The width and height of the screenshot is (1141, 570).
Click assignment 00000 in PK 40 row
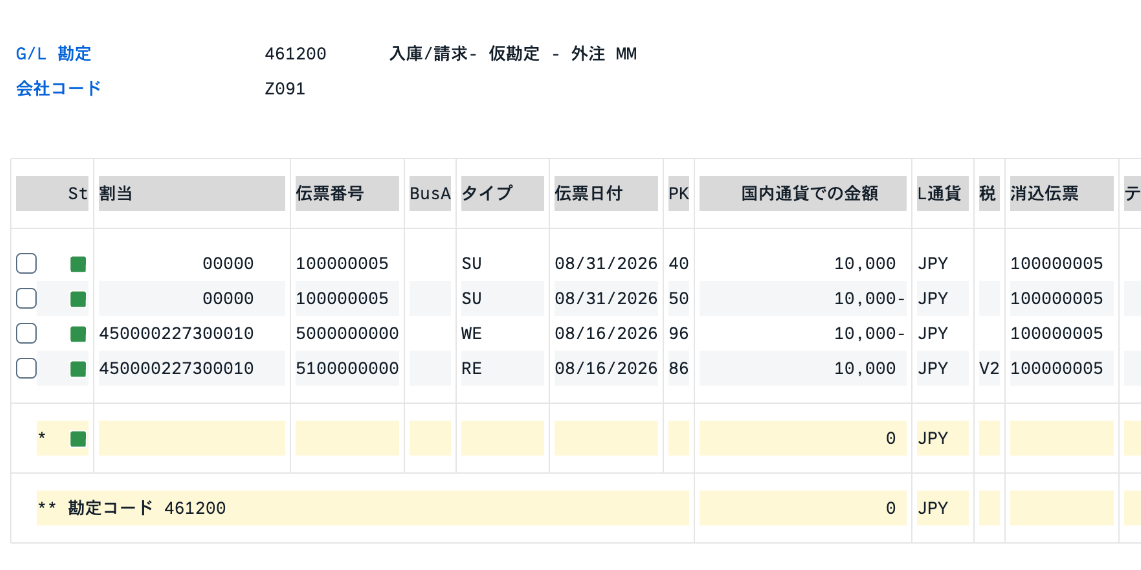pyautogui.click(x=228, y=264)
